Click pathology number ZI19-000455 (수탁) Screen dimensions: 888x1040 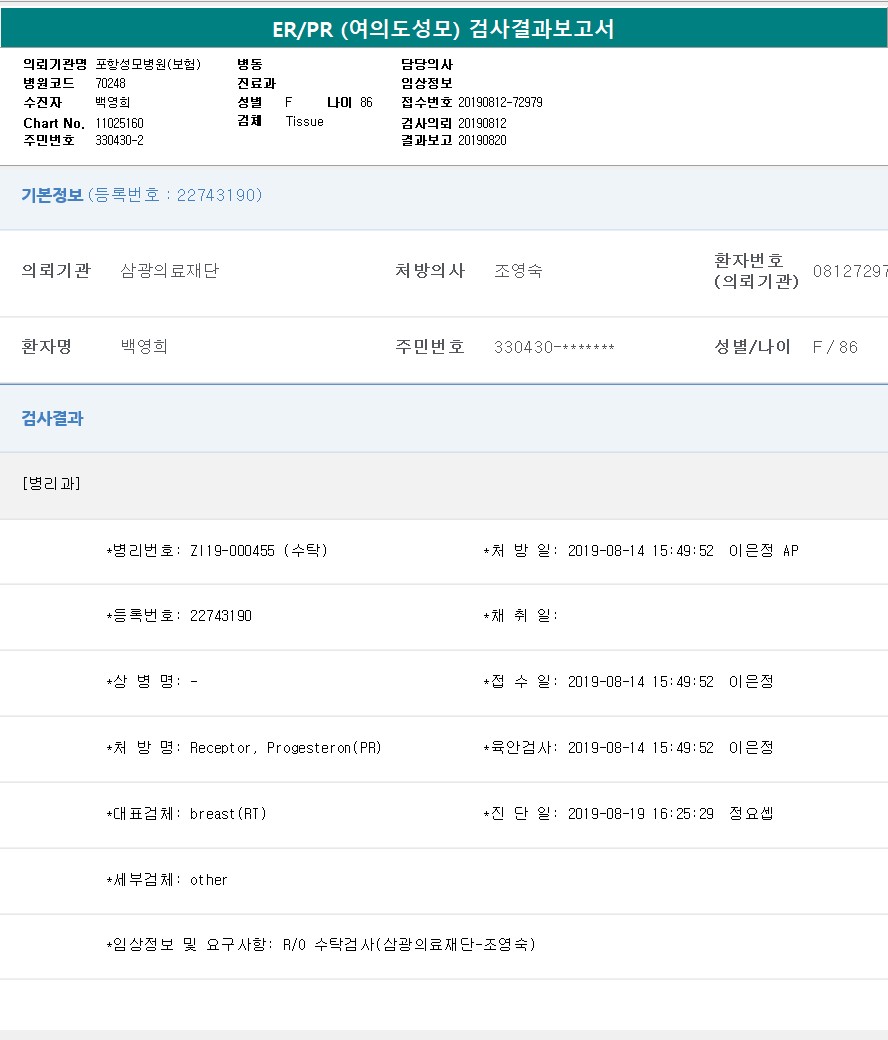(259, 551)
